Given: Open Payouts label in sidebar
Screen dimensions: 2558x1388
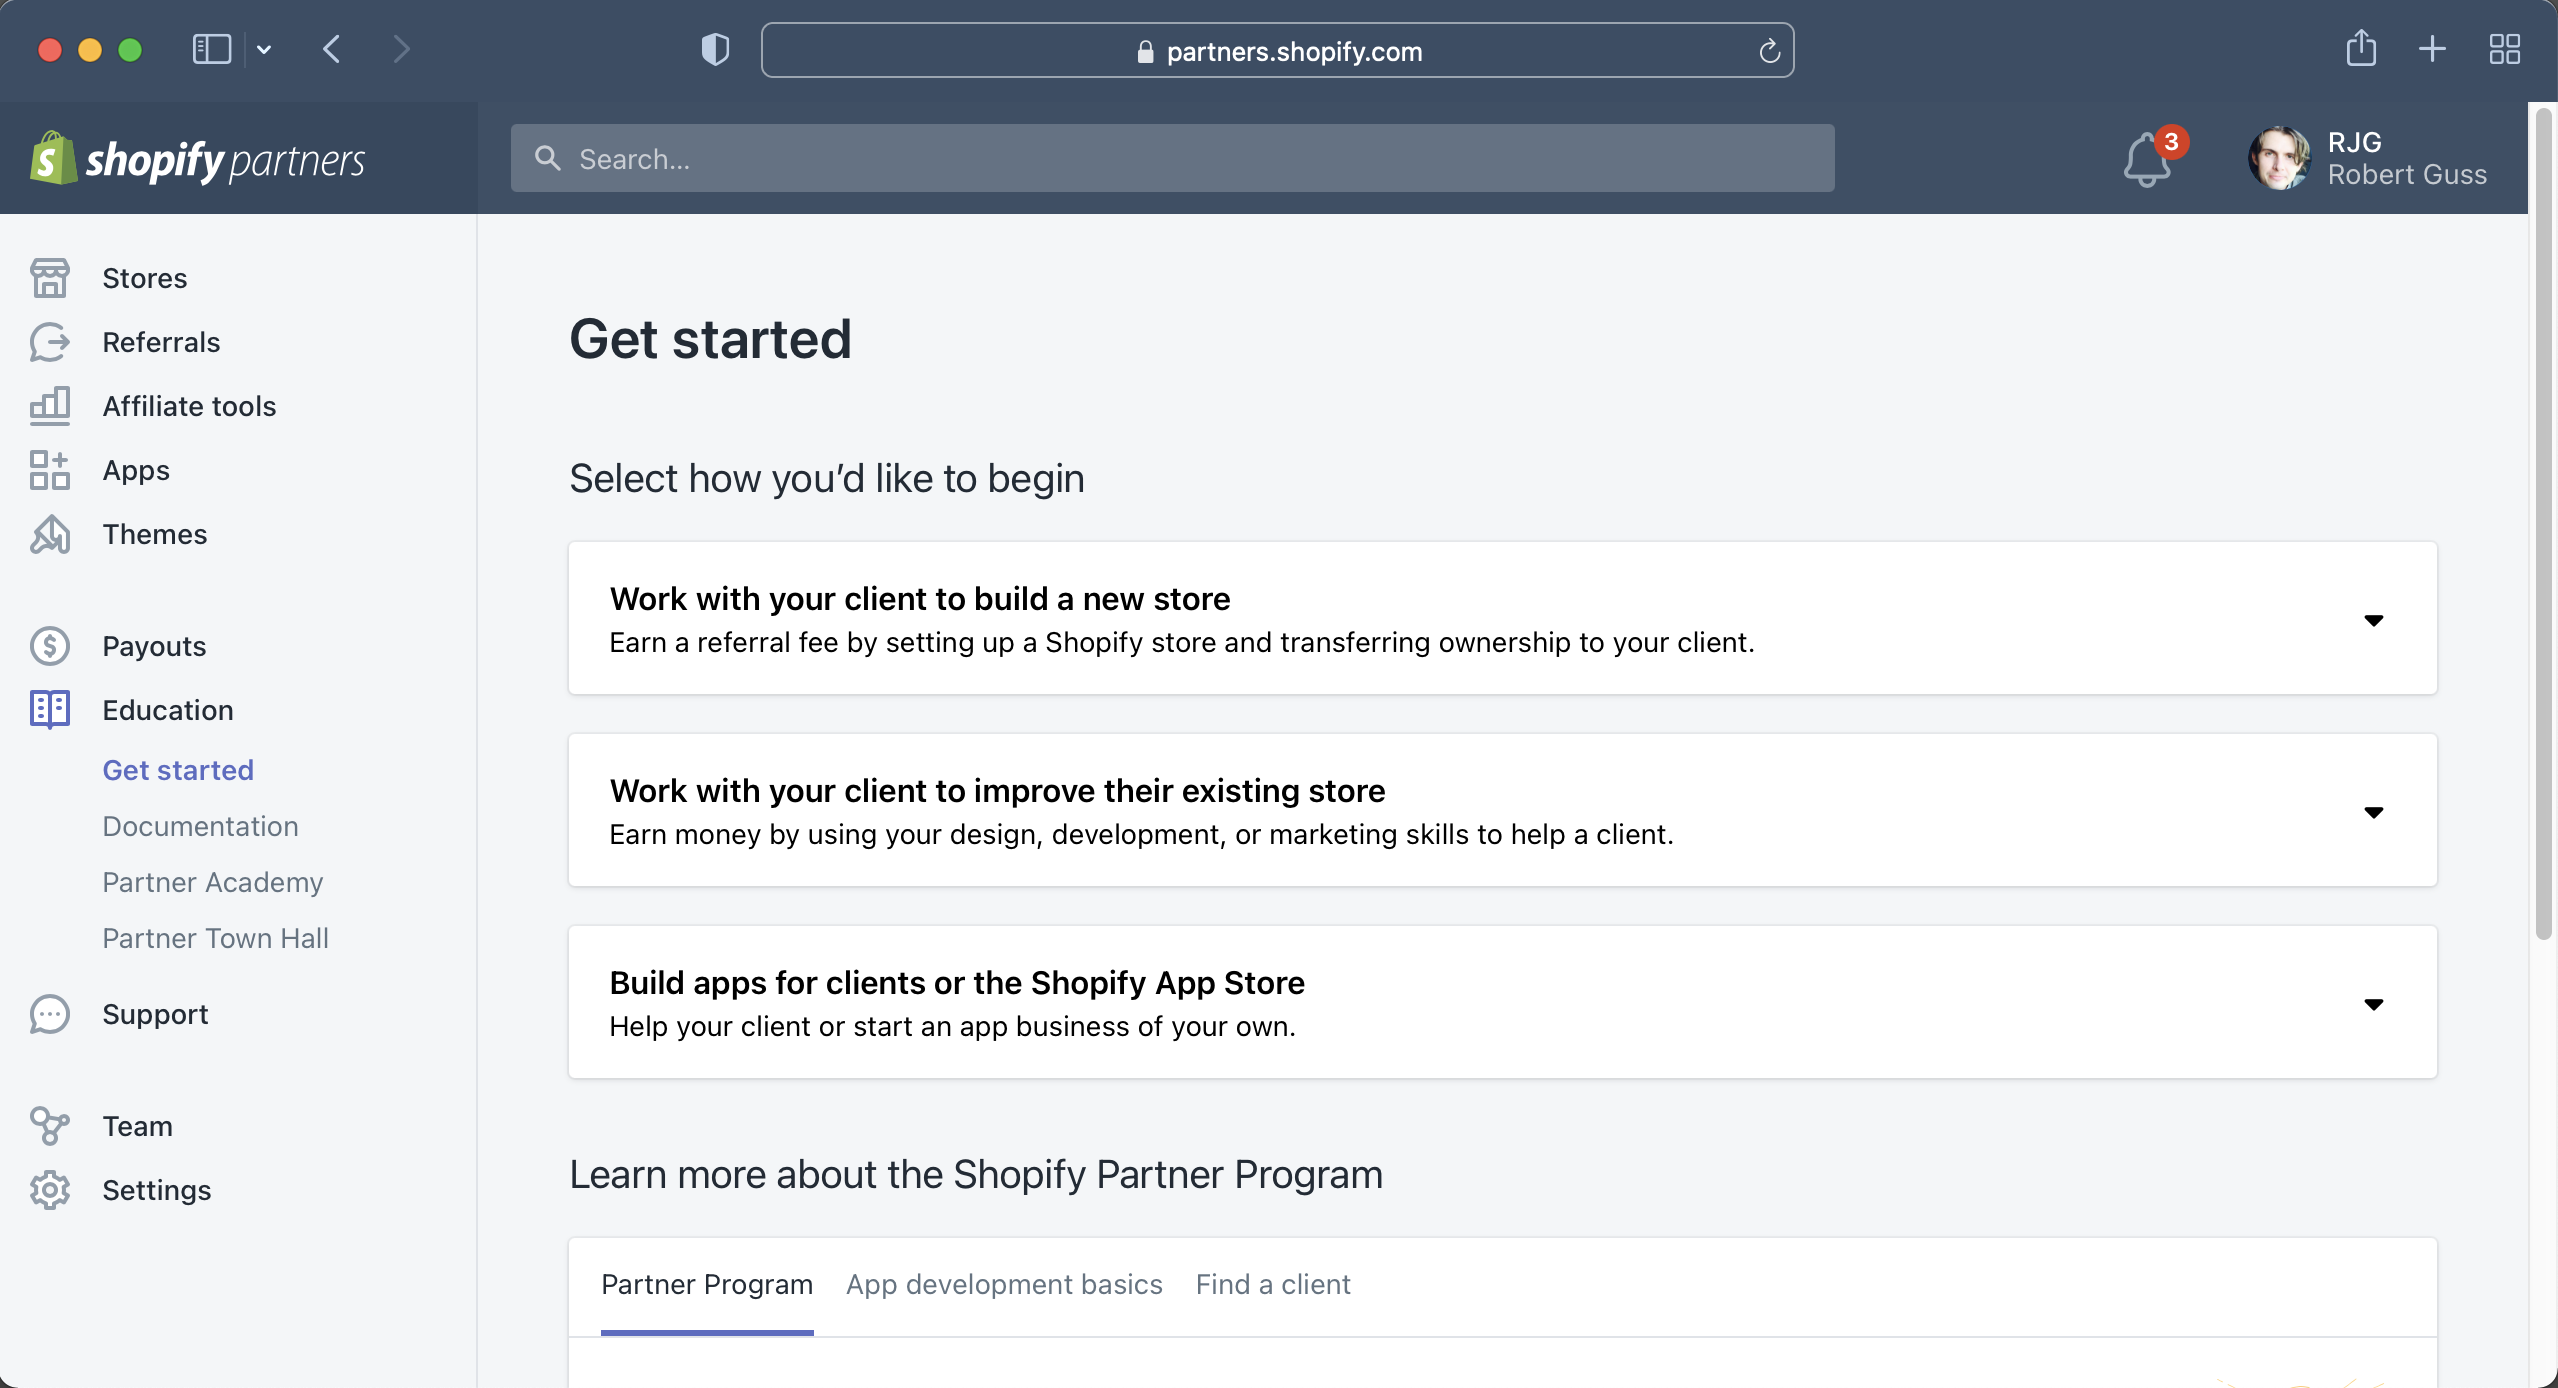Looking at the screenshot, I should pos(154,646).
